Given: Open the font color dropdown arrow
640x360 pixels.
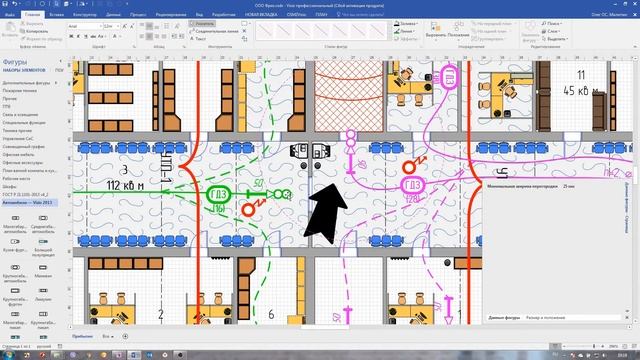Looking at the screenshot, I should [121, 36].
